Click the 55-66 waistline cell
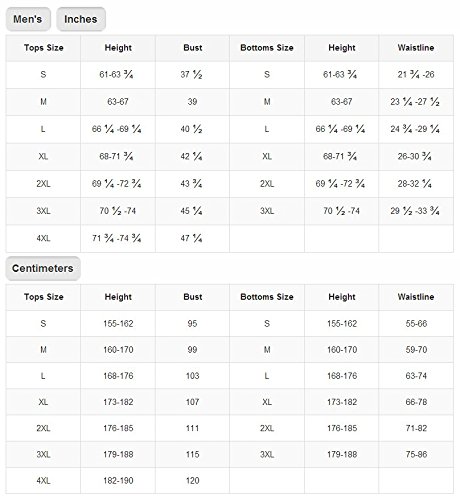The height and width of the screenshot is (500, 460). click(x=416, y=324)
